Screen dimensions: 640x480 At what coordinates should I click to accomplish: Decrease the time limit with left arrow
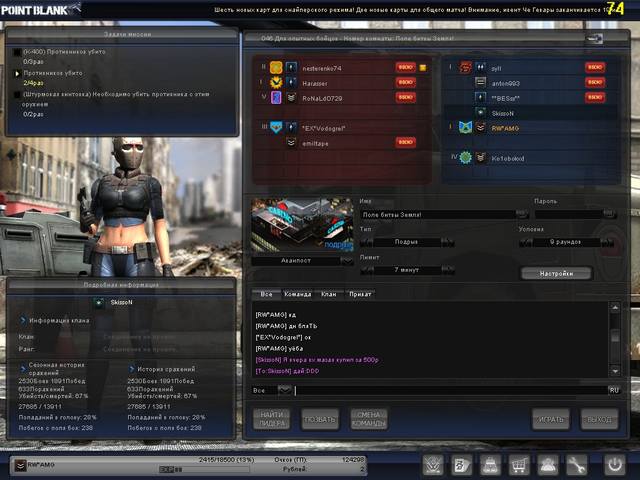(367, 270)
